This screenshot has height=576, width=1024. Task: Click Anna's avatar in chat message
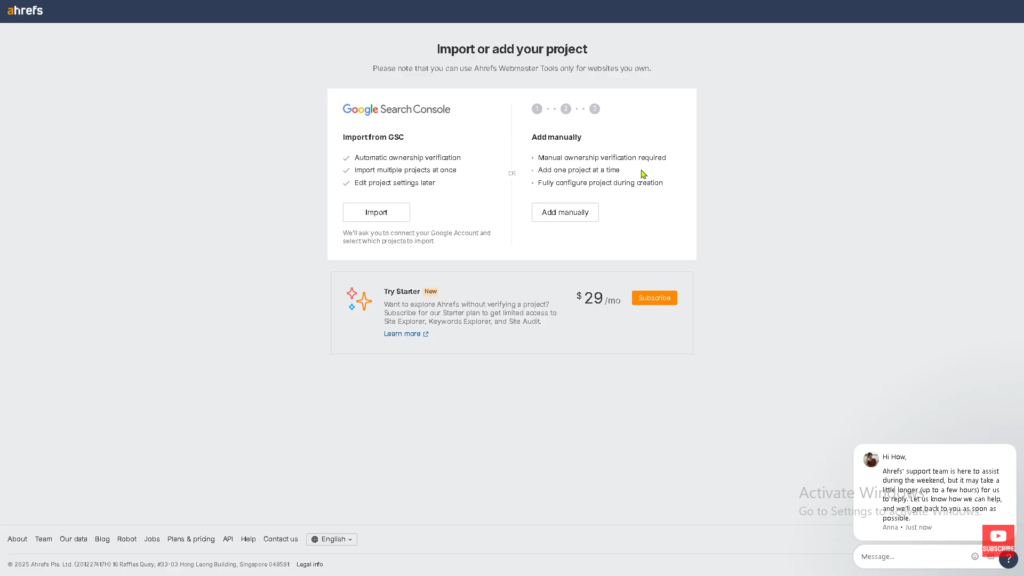[871, 459]
